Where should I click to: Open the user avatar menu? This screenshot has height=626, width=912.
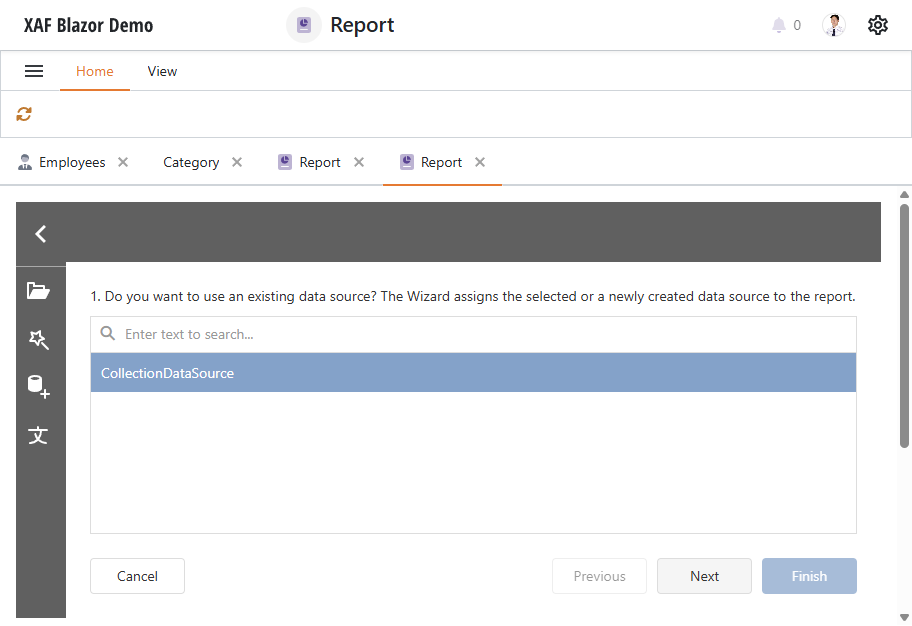(833, 24)
